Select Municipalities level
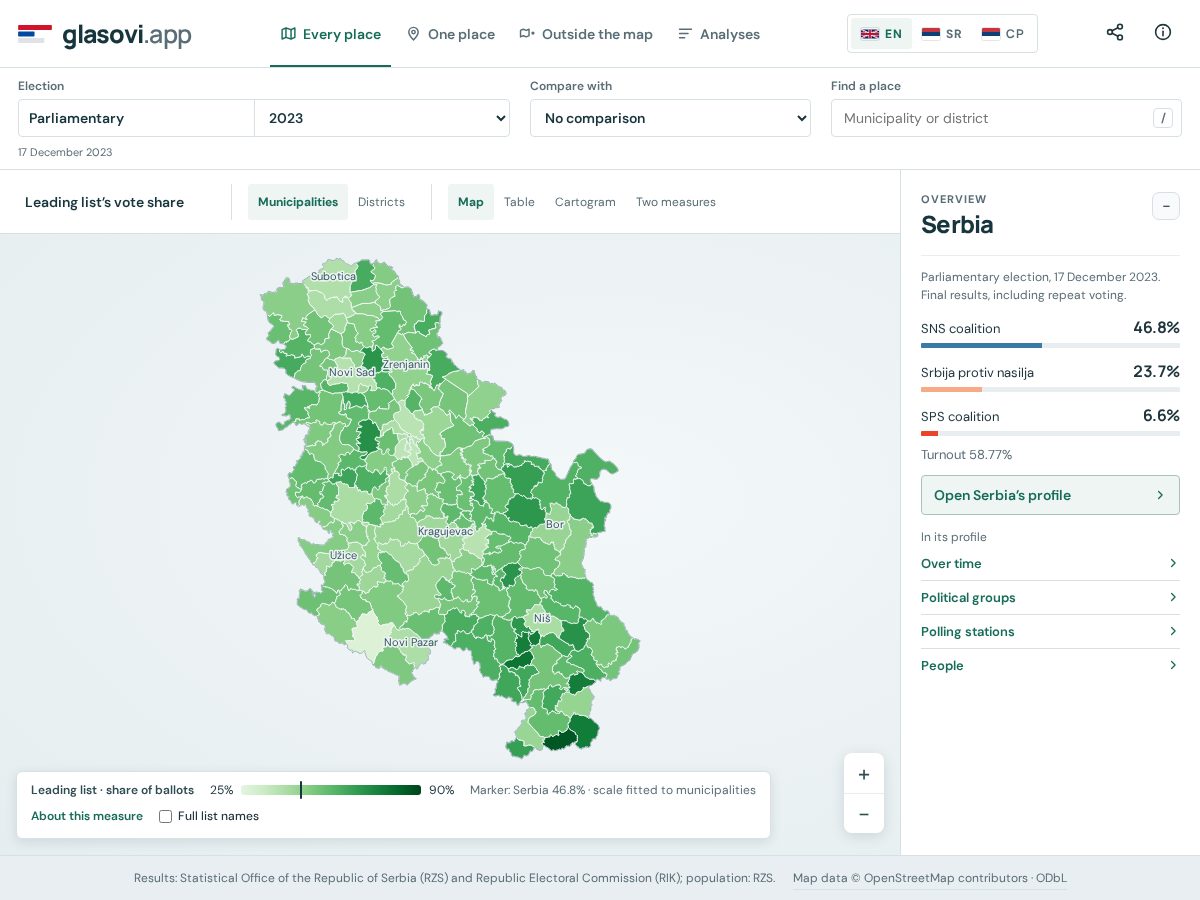The image size is (1200, 900). pos(298,202)
